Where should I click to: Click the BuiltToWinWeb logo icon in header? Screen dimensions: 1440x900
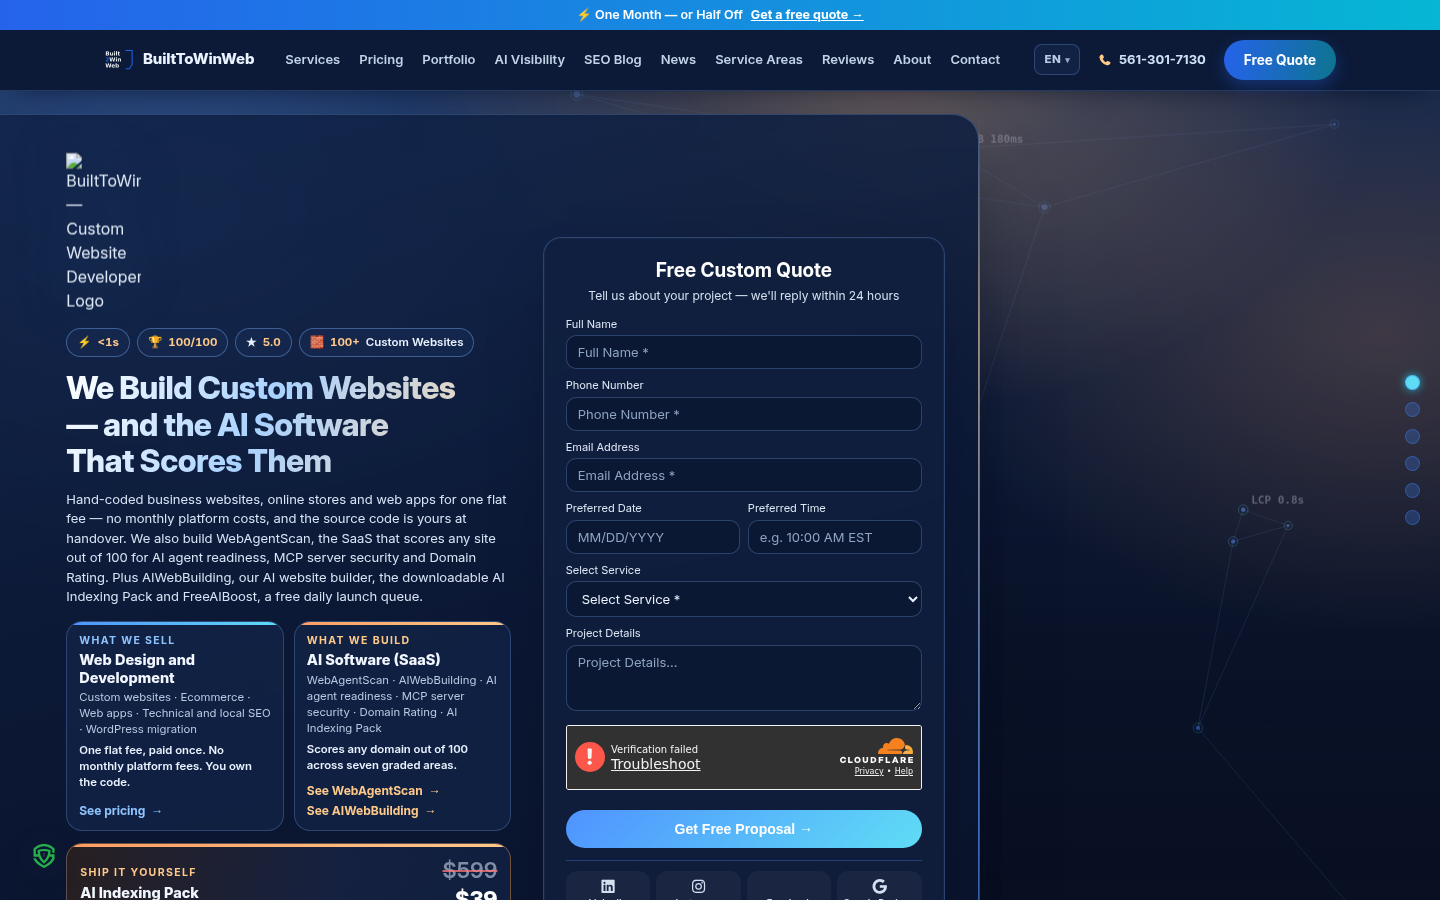tap(119, 60)
